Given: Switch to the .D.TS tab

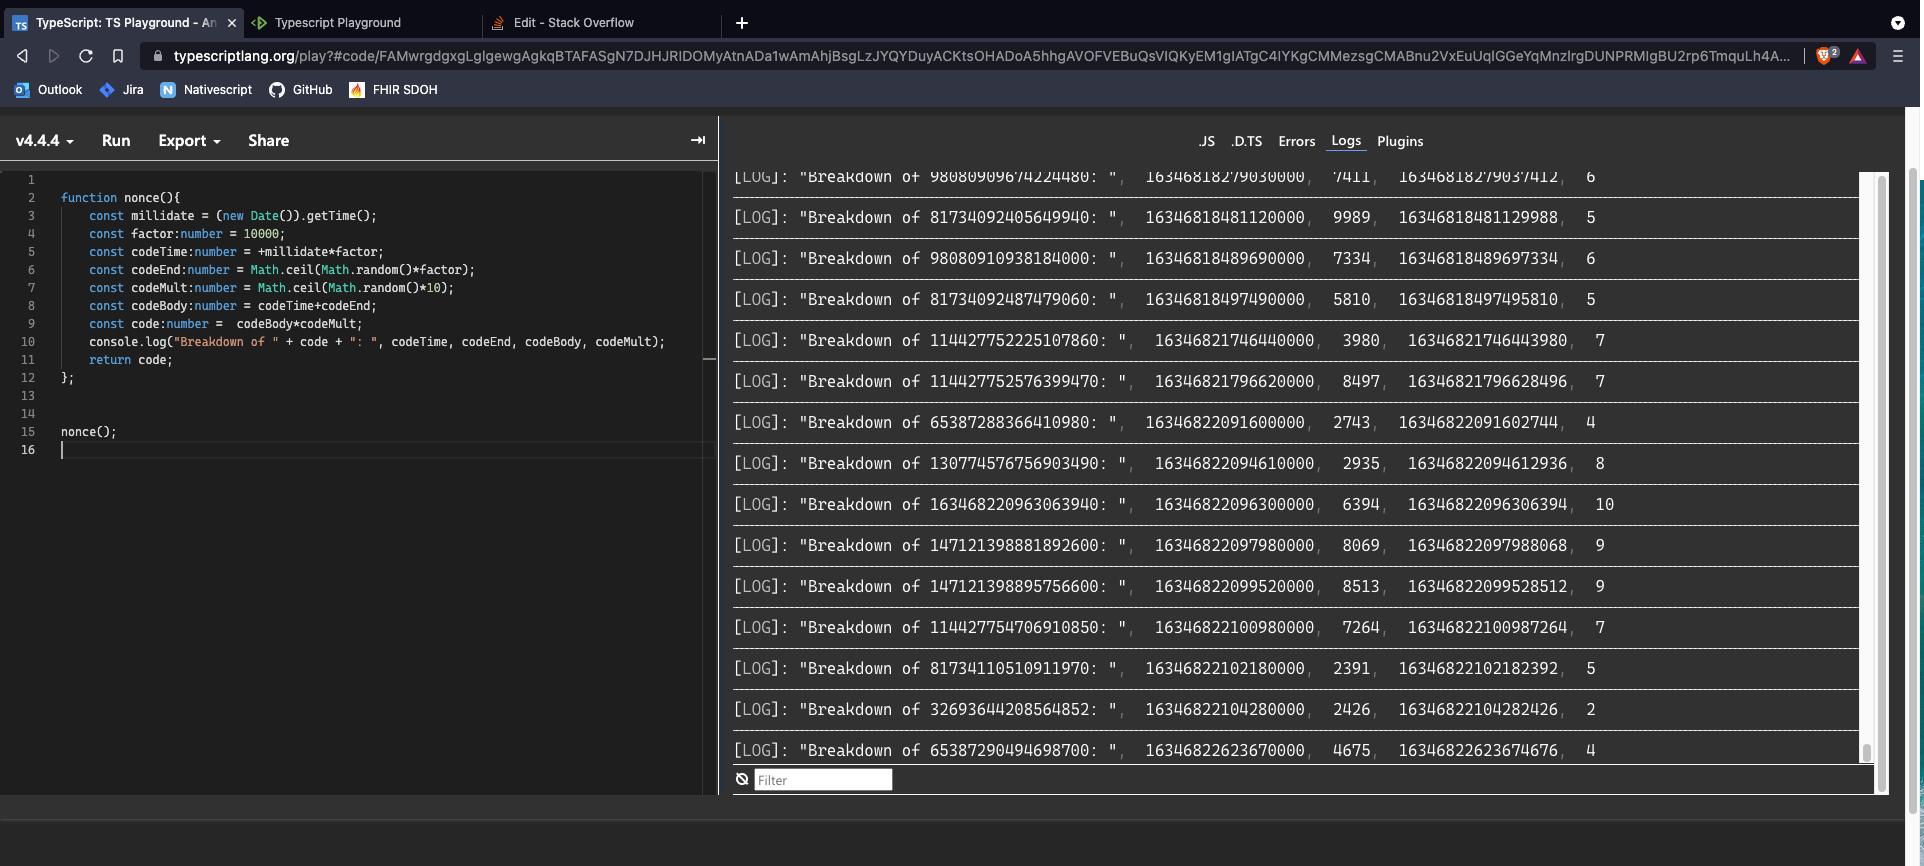Looking at the screenshot, I should coord(1246,141).
